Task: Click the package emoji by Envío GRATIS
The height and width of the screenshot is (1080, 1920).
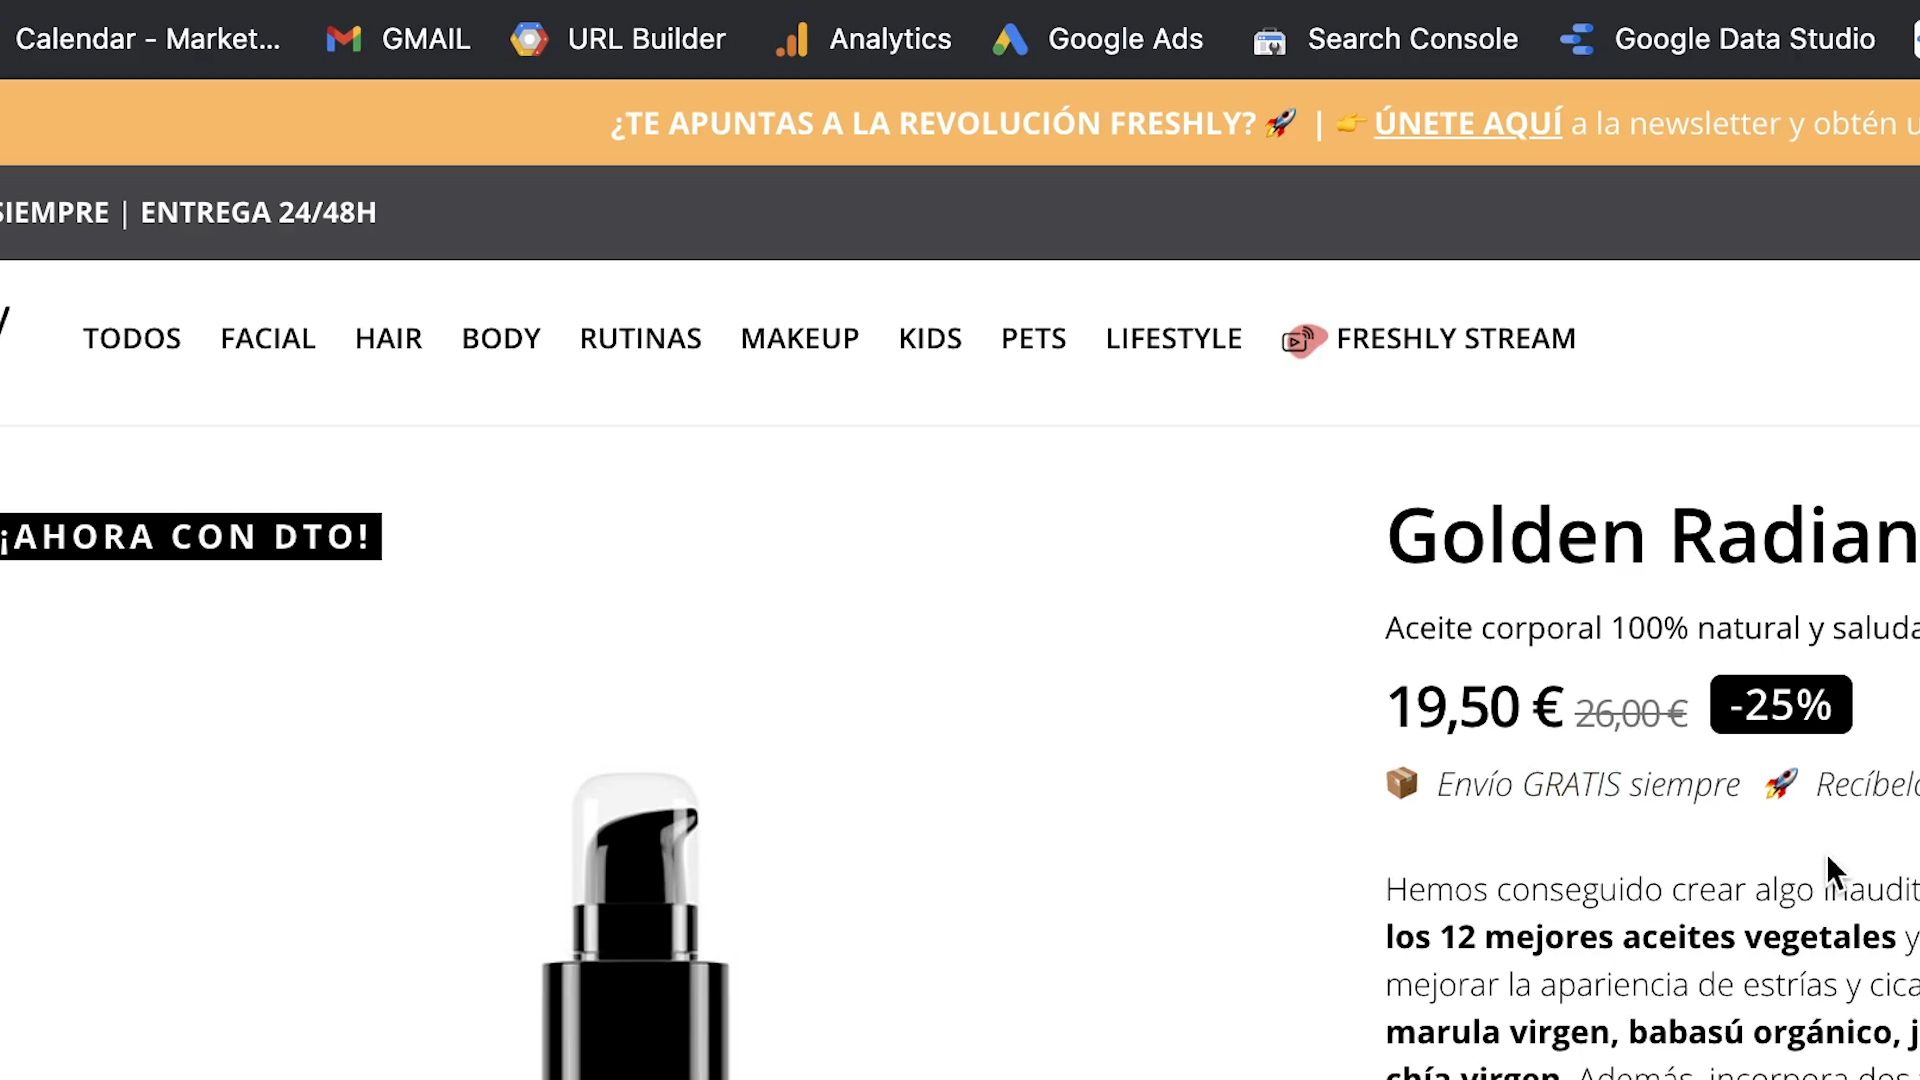Action: point(1402,783)
